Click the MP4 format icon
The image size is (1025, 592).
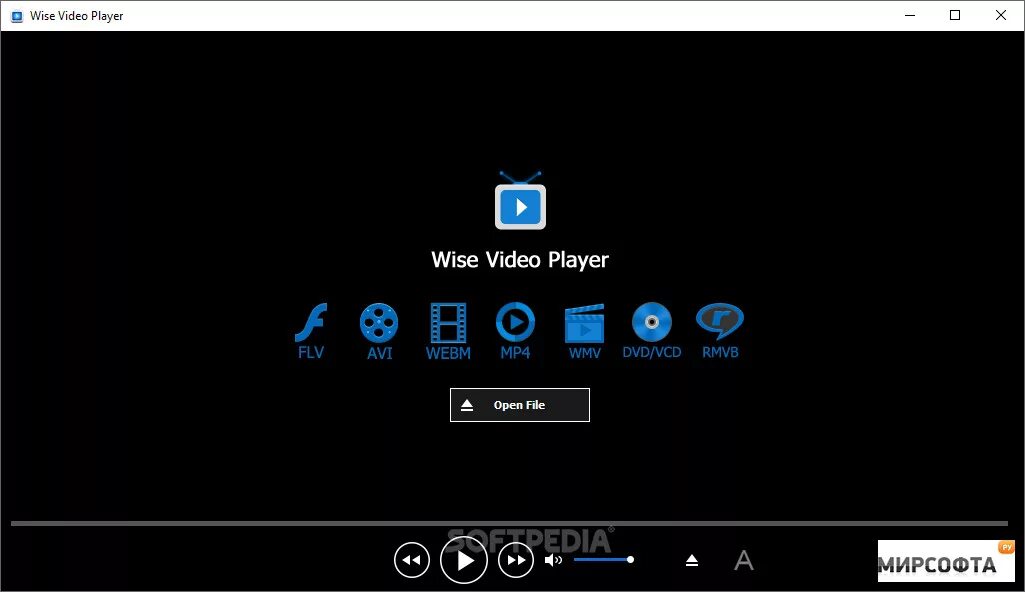[515, 331]
